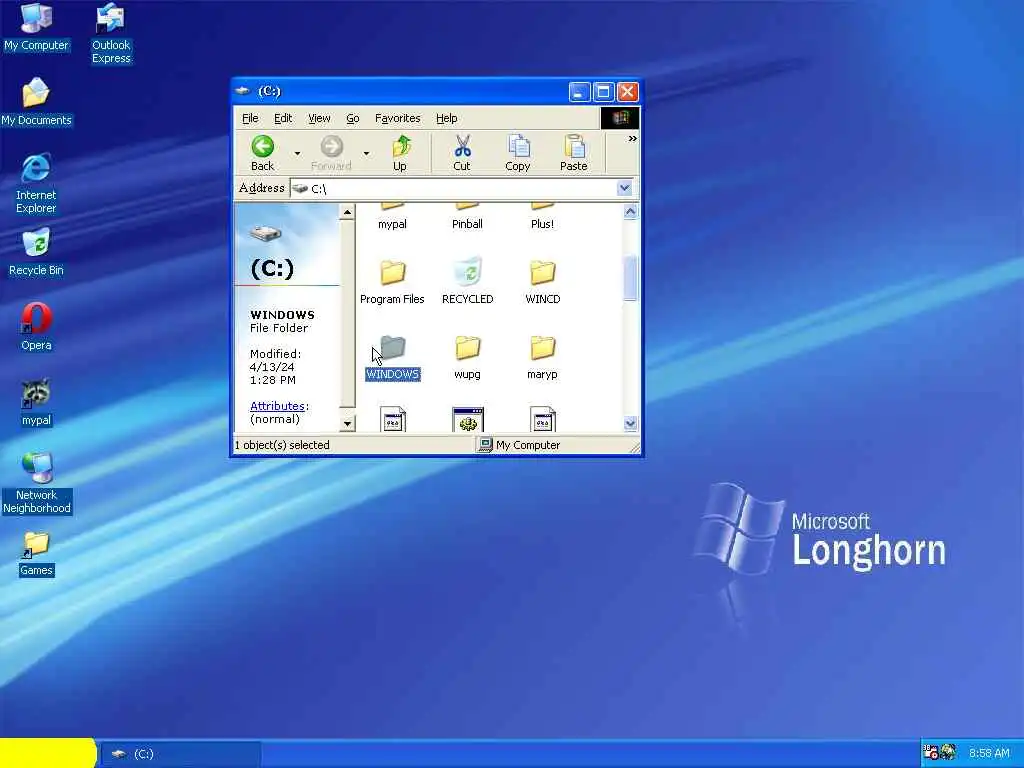Click the Attributes link in info panel
1024x768 pixels.
tap(277, 406)
